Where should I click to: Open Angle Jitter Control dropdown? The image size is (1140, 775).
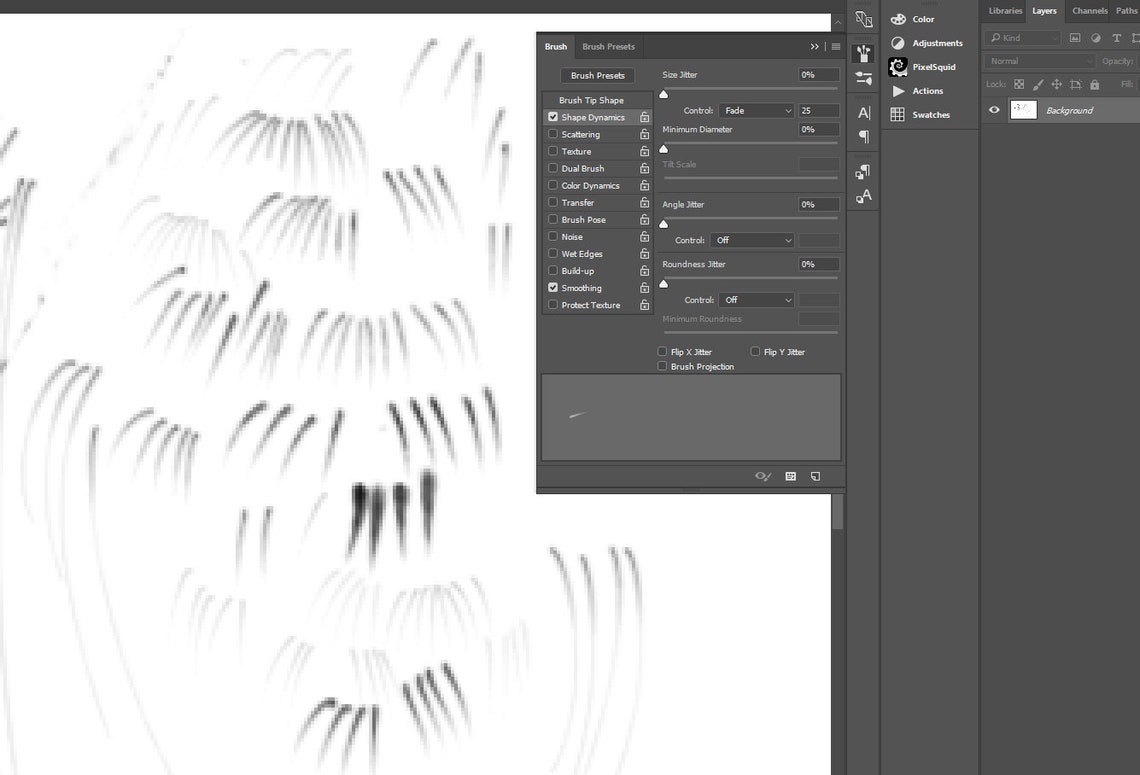(x=752, y=240)
